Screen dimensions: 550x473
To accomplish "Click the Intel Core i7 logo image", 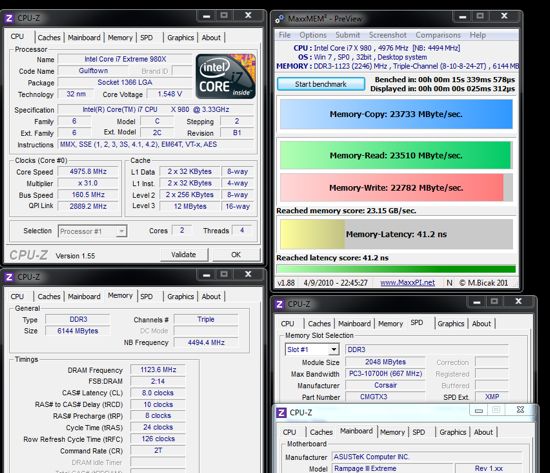I will pos(226,76).
